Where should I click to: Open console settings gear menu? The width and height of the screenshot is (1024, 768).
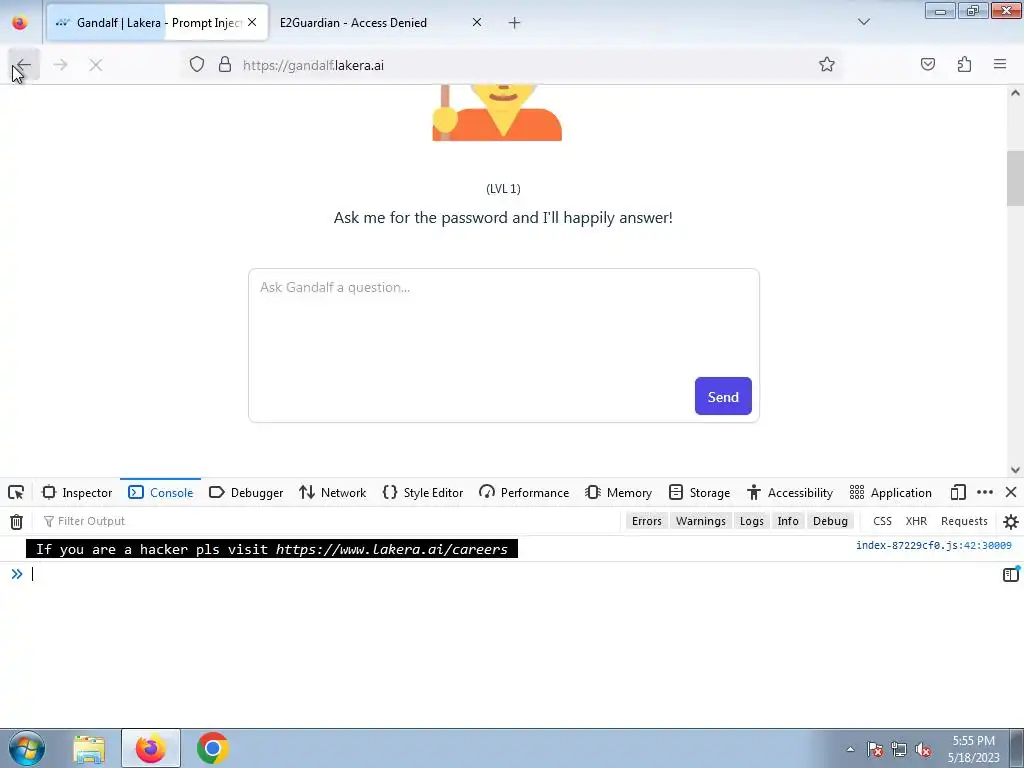click(1010, 521)
